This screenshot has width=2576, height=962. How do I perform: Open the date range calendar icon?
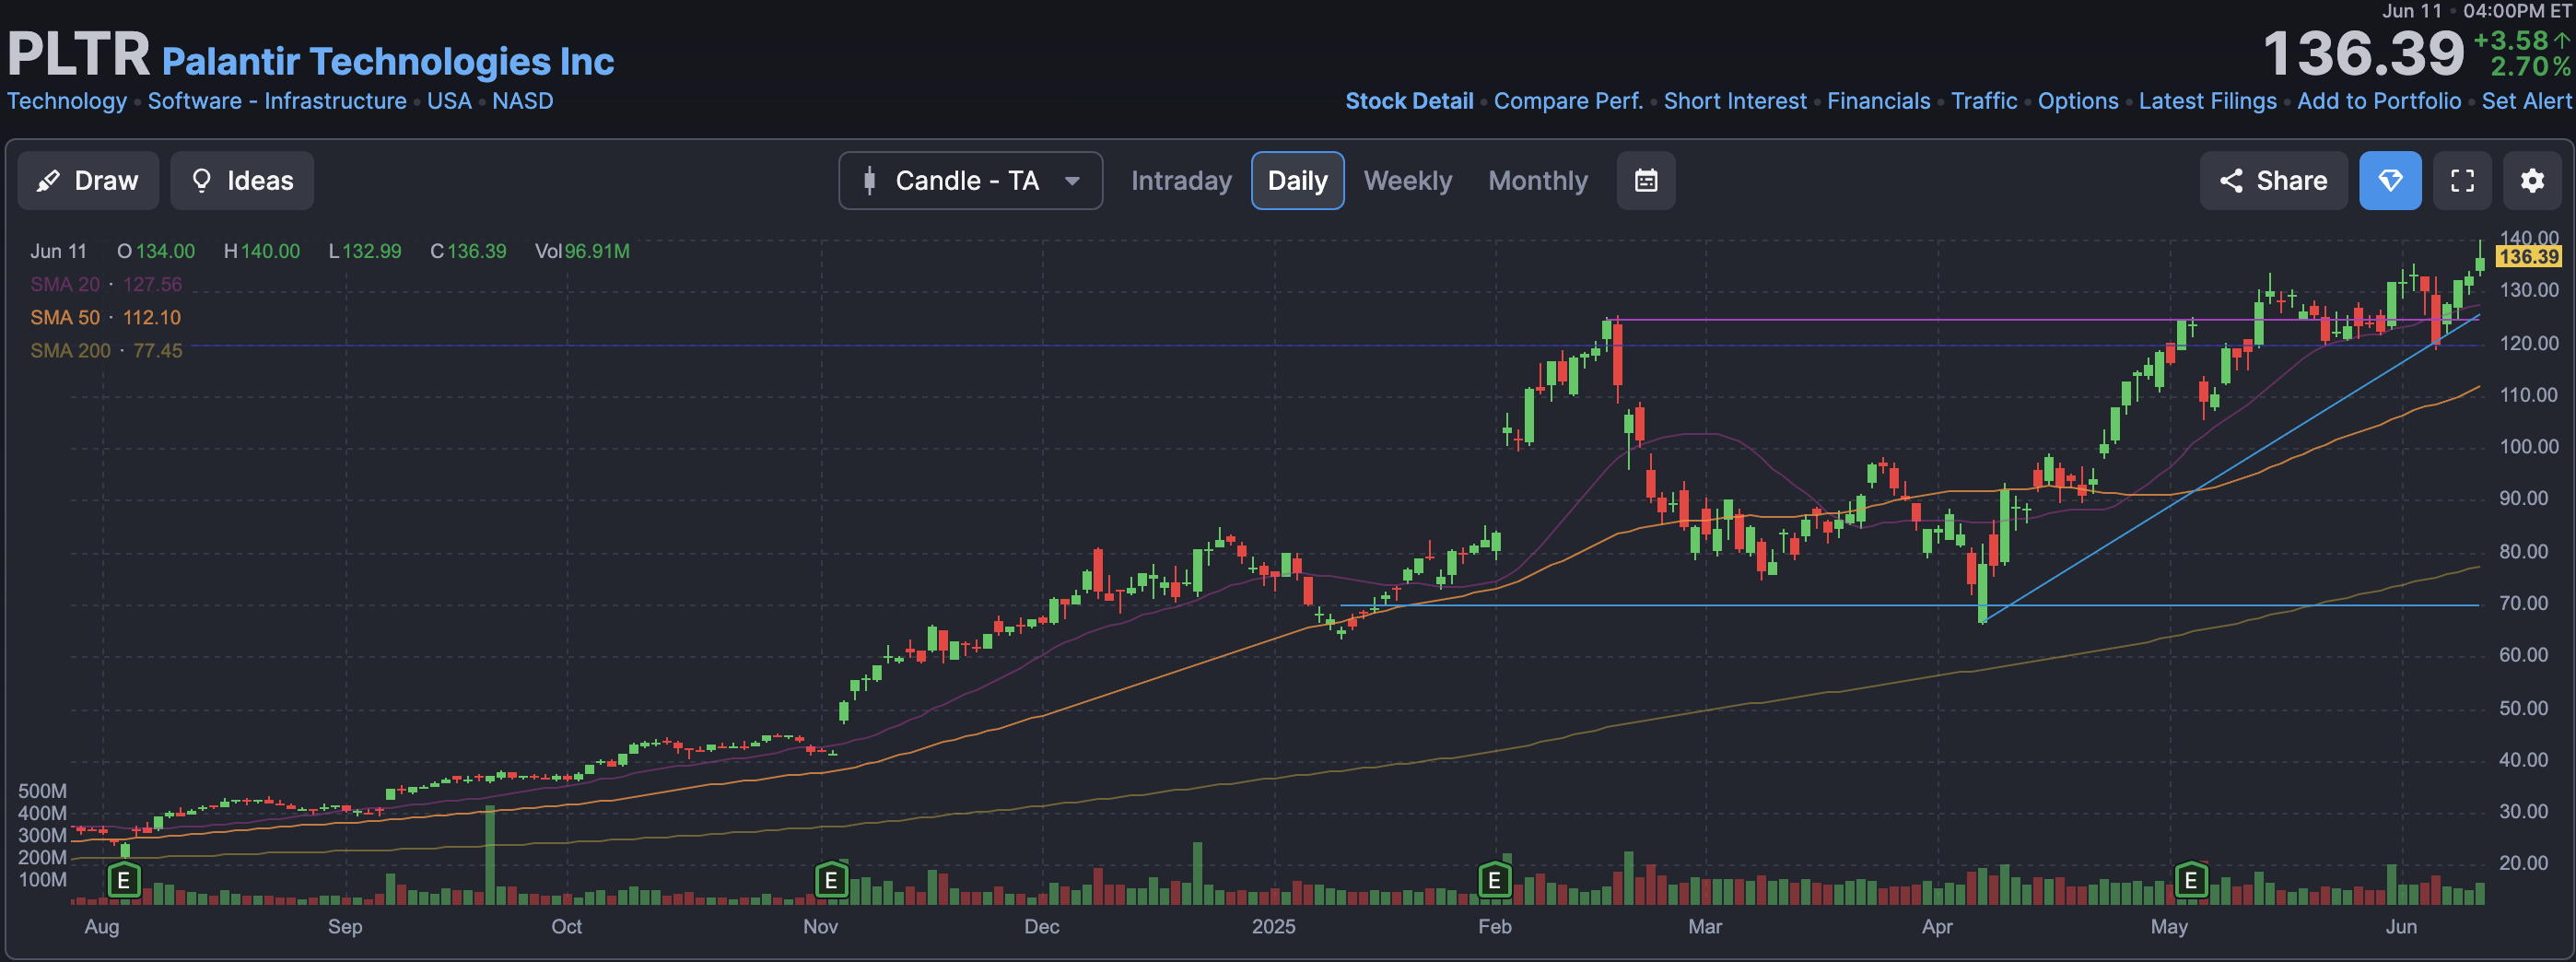point(1646,181)
